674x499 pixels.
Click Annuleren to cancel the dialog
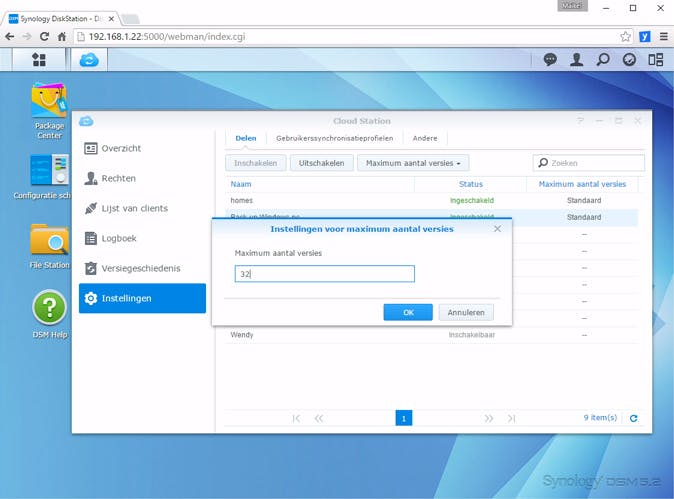click(x=466, y=312)
